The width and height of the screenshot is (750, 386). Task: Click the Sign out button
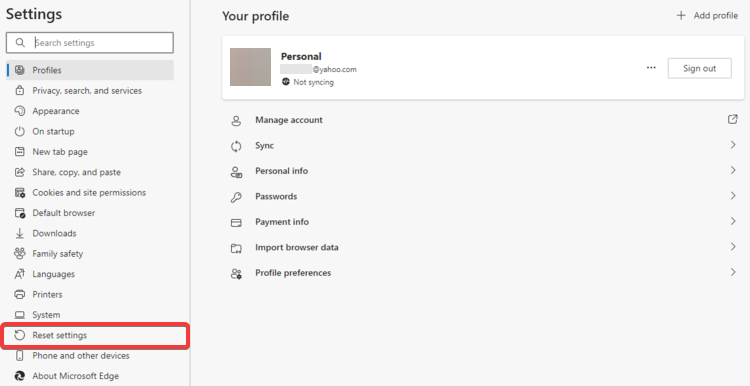click(x=699, y=68)
